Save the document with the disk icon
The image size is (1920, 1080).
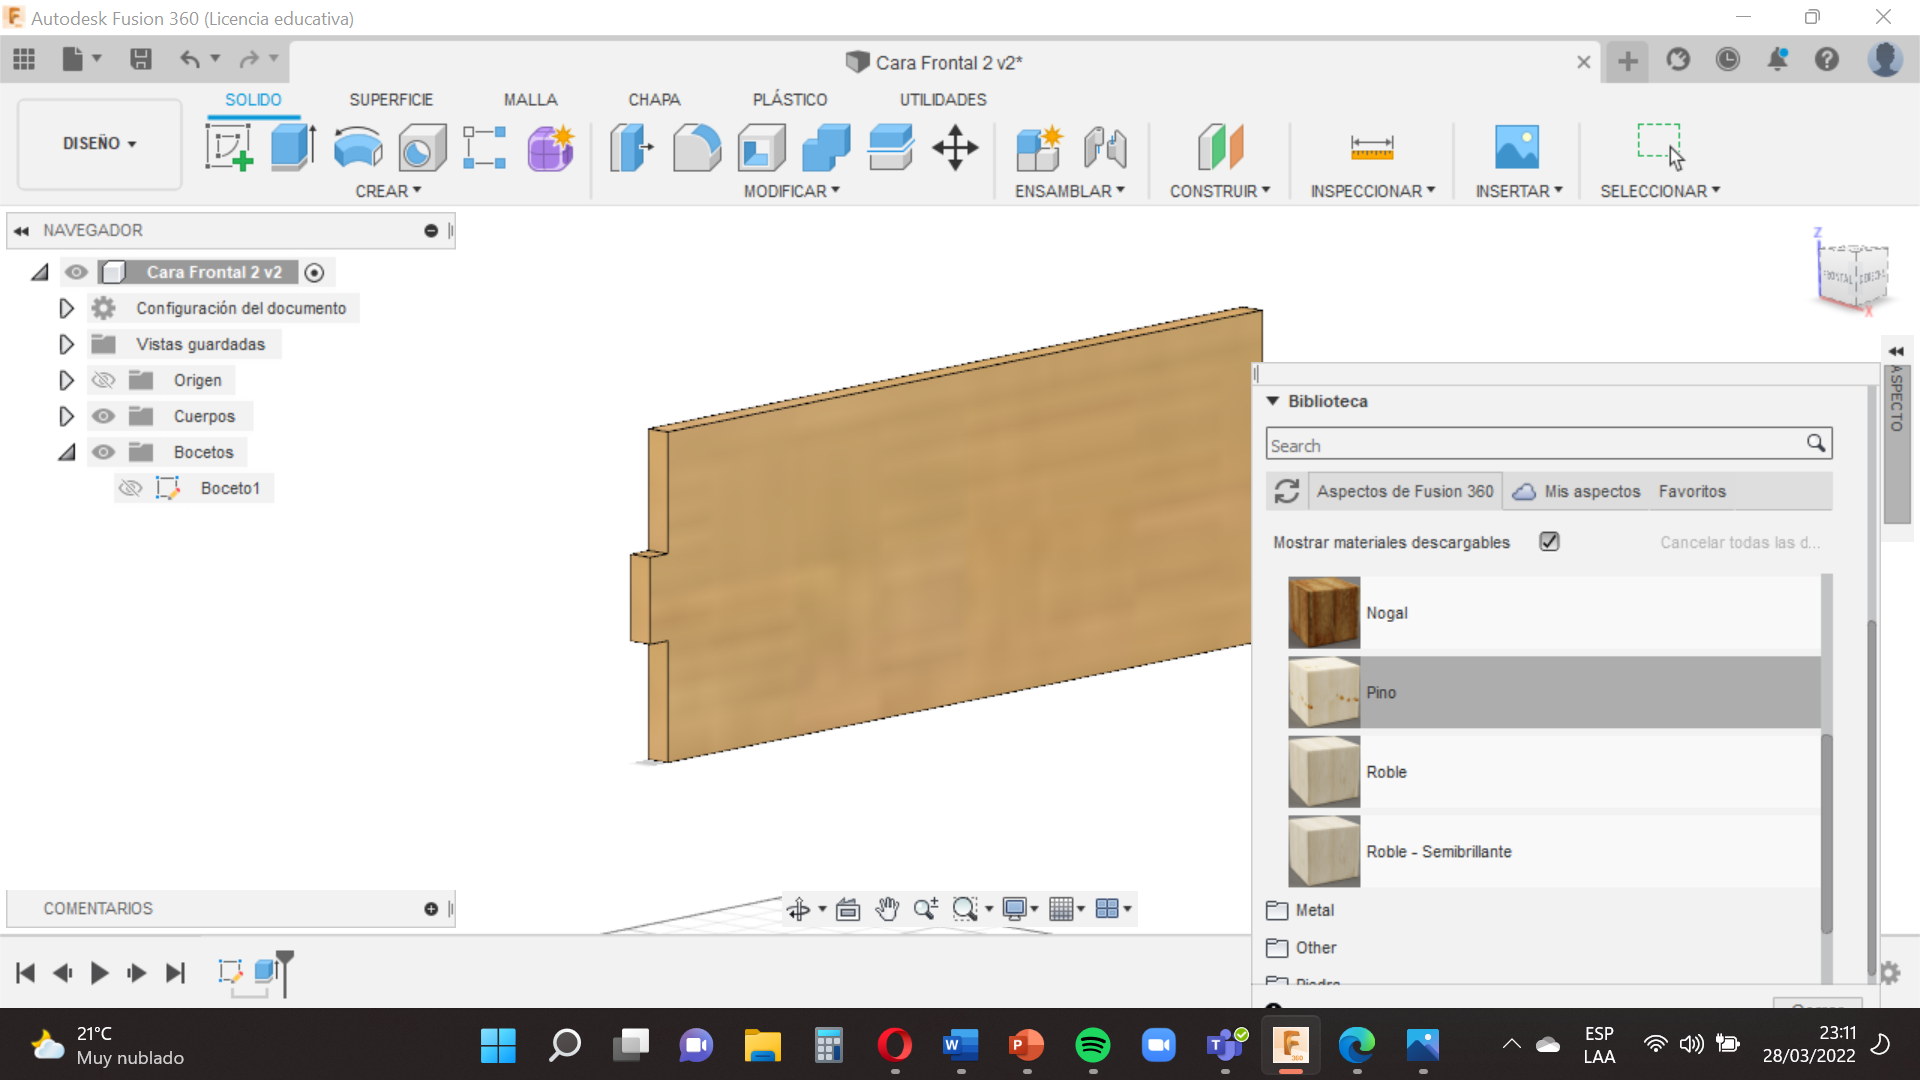coord(141,60)
